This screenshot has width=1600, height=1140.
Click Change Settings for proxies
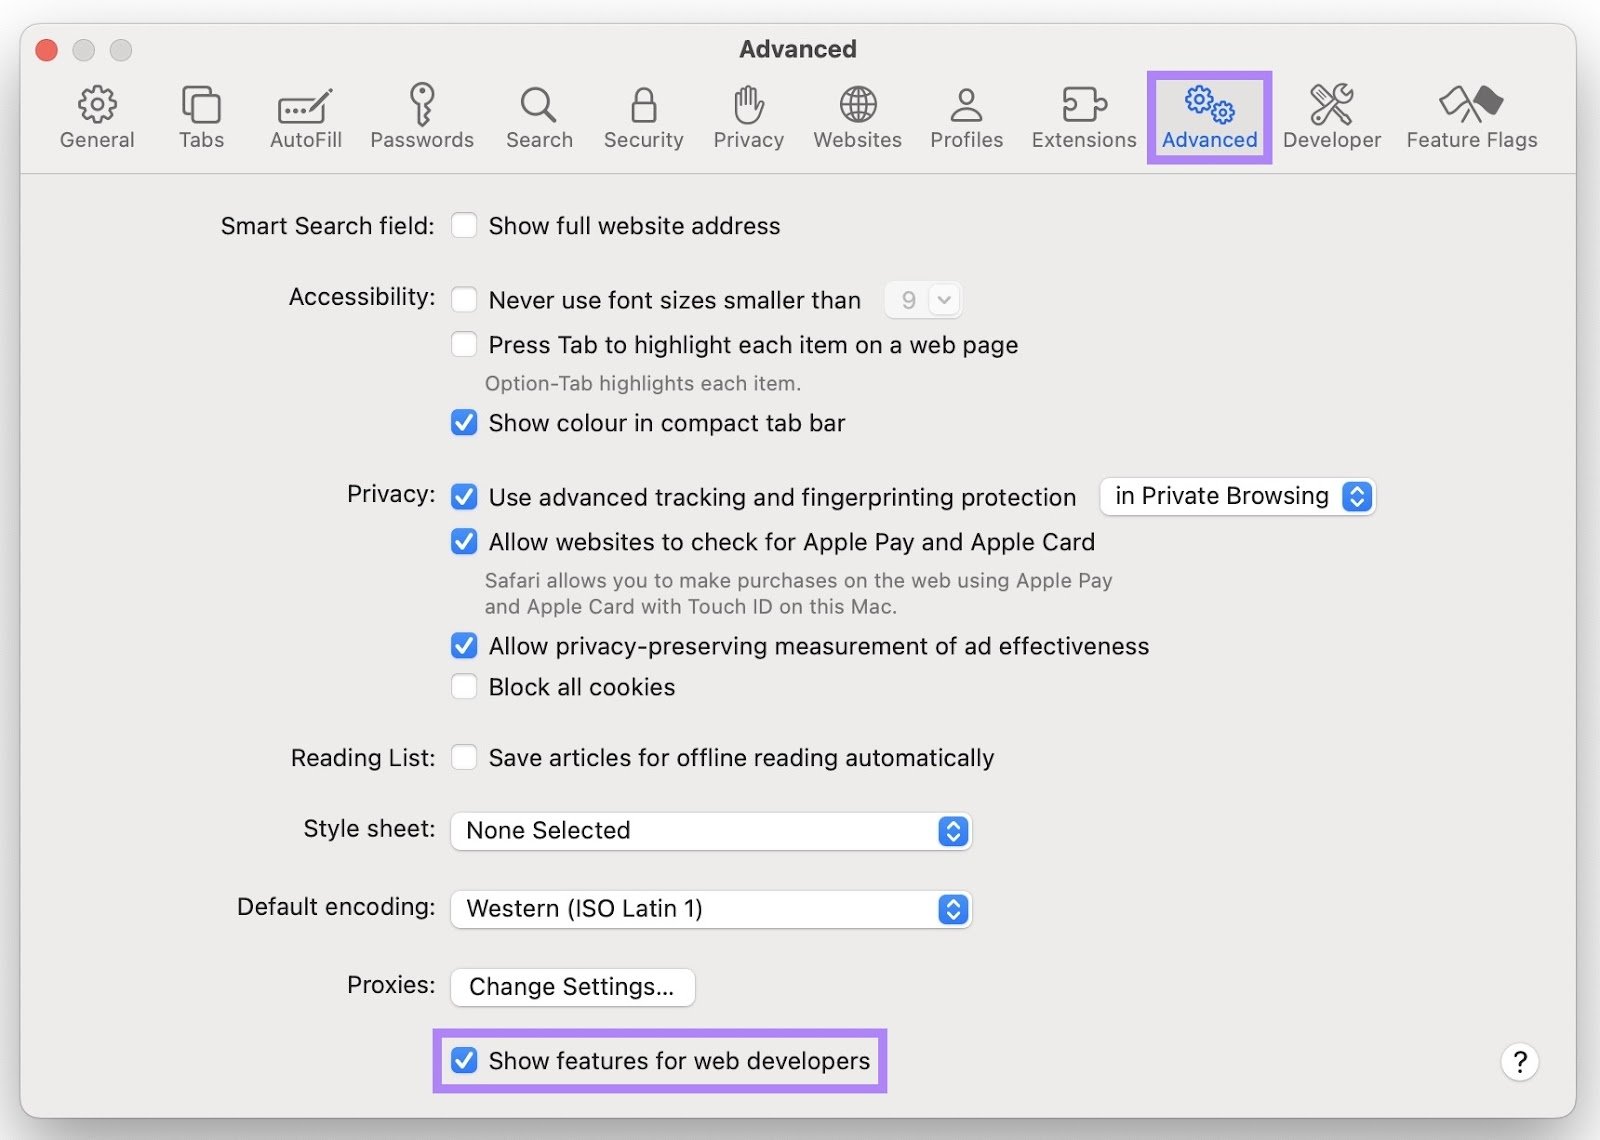[x=572, y=987]
